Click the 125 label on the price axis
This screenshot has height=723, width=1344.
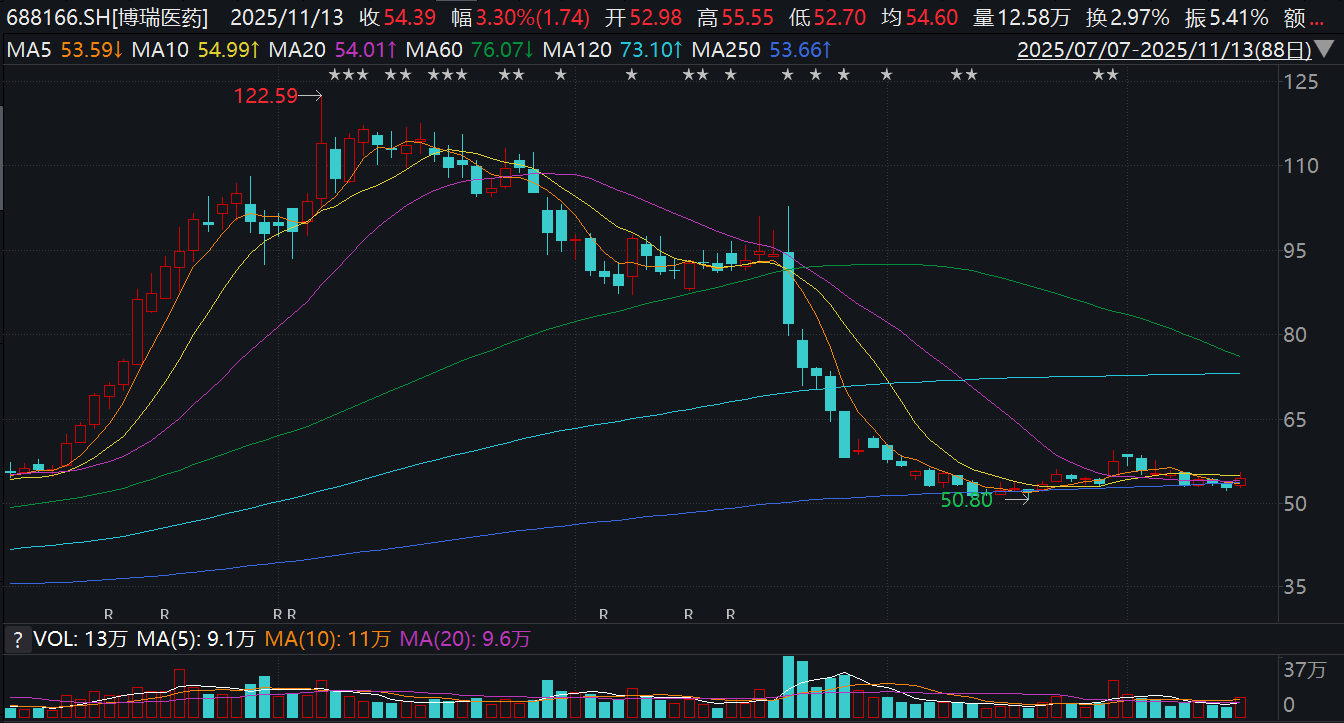(x=1300, y=82)
